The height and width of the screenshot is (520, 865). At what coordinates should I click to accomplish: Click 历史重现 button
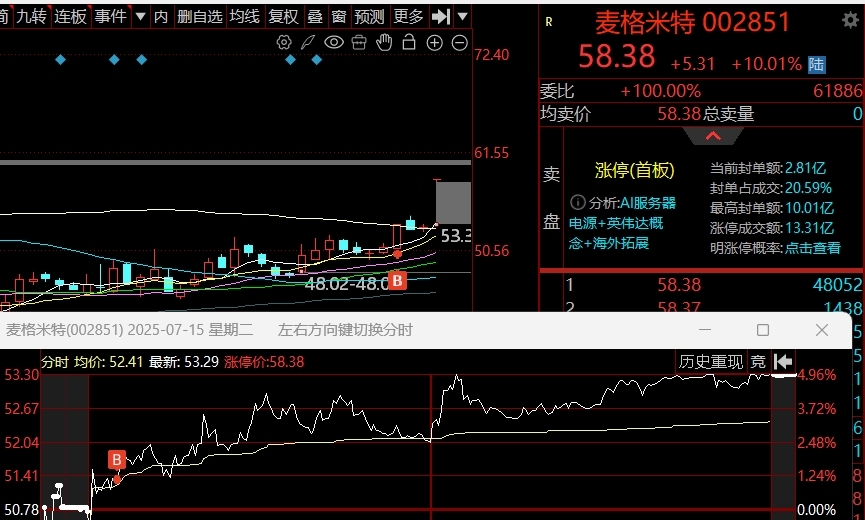(711, 362)
